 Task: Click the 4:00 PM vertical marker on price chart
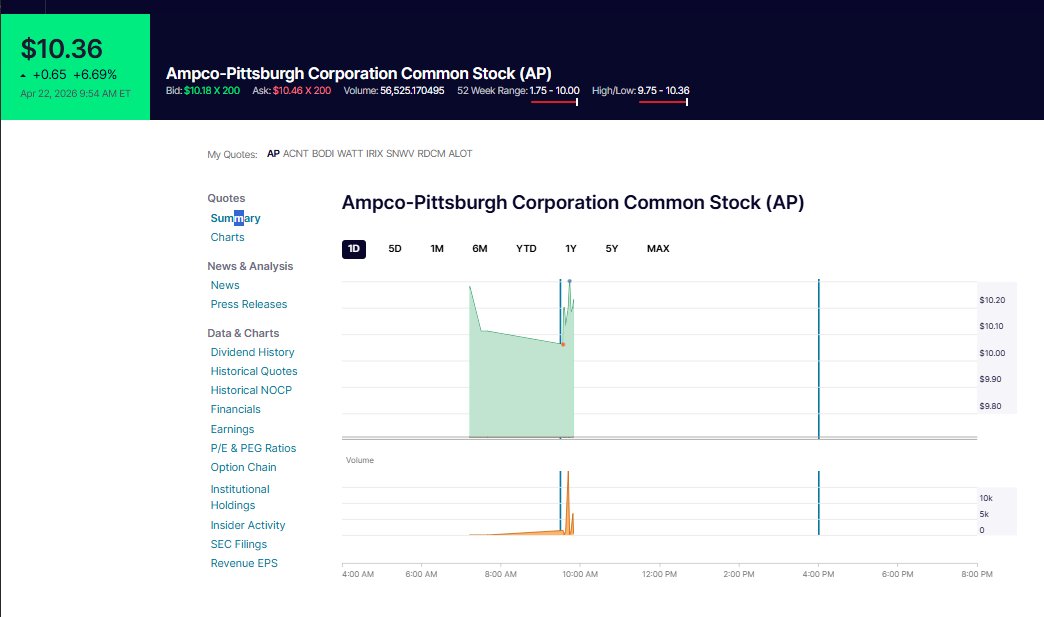point(818,359)
